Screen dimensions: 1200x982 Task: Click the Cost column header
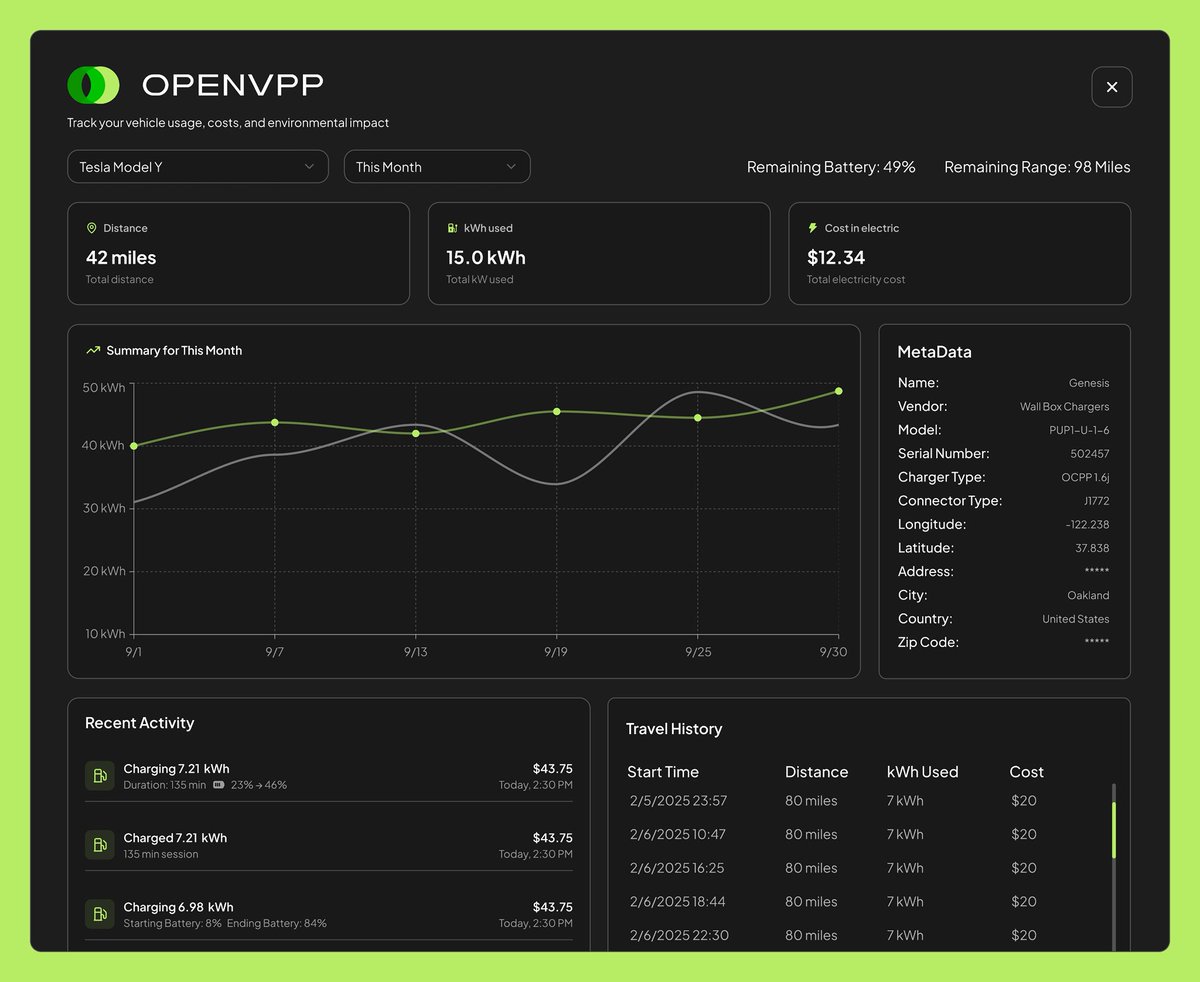click(x=1026, y=772)
